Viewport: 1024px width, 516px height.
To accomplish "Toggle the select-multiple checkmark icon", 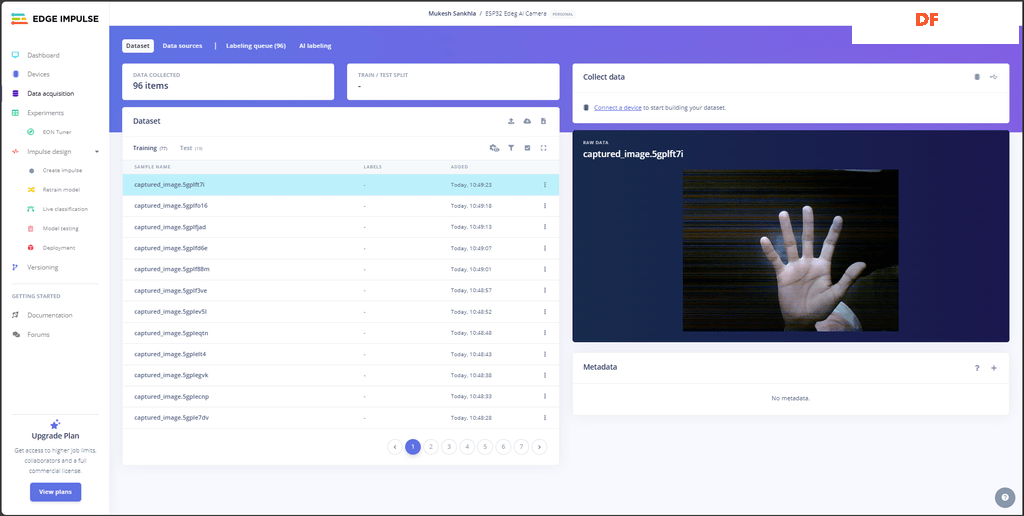I will point(527,148).
